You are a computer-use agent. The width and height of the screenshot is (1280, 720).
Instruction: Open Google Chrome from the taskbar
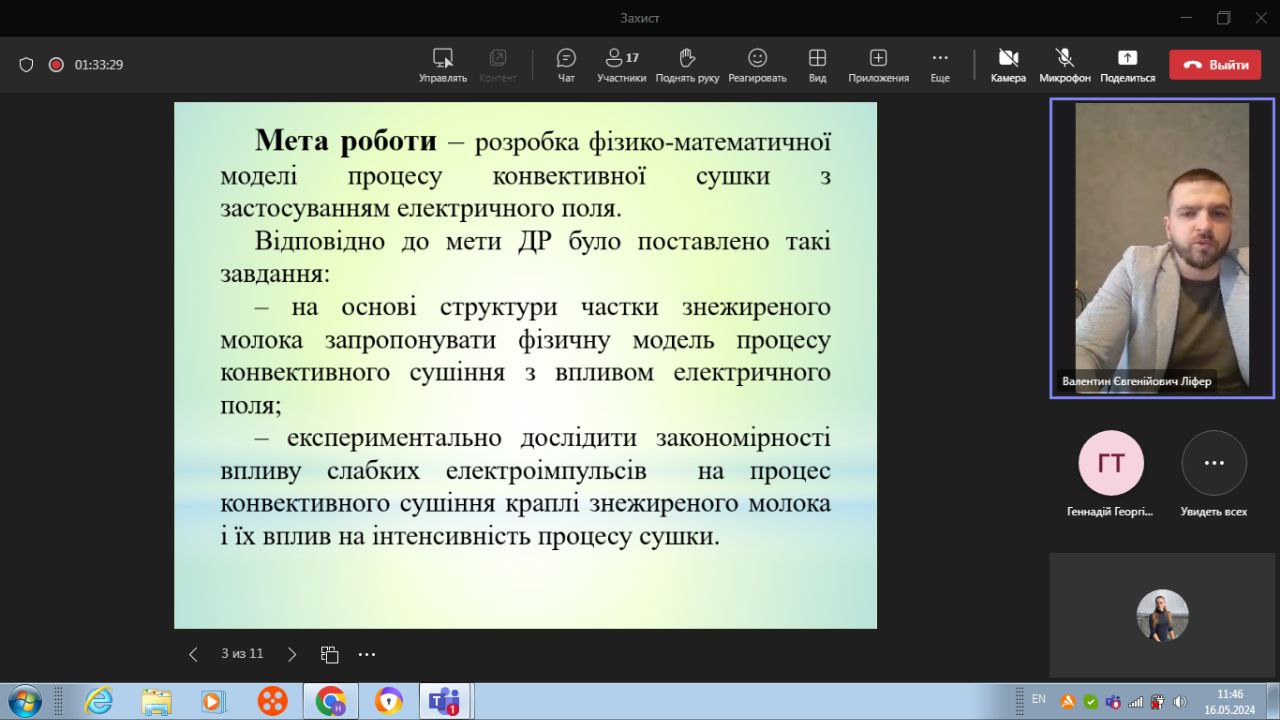point(330,701)
